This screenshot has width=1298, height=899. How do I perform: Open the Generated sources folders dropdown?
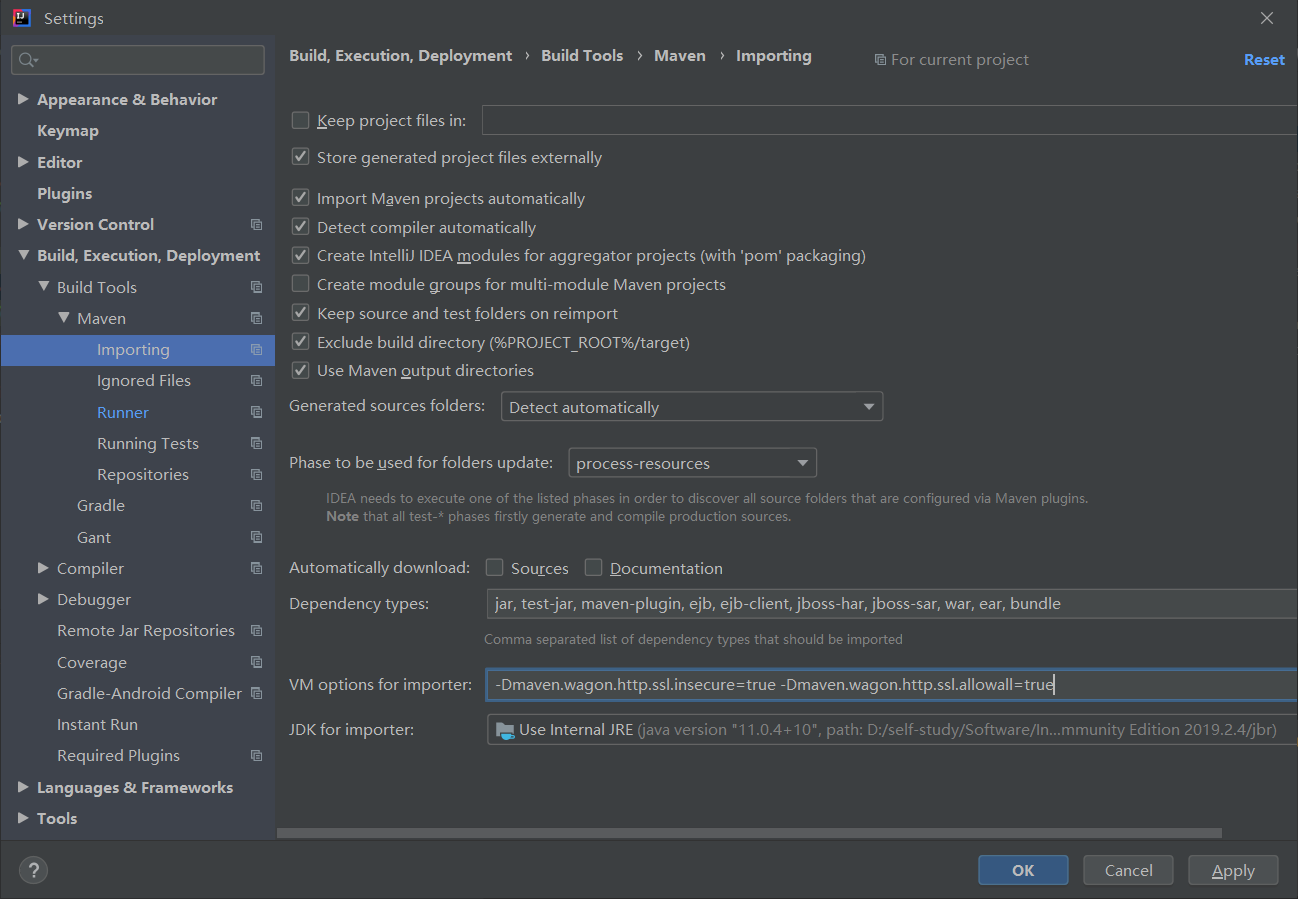tap(684, 407)
